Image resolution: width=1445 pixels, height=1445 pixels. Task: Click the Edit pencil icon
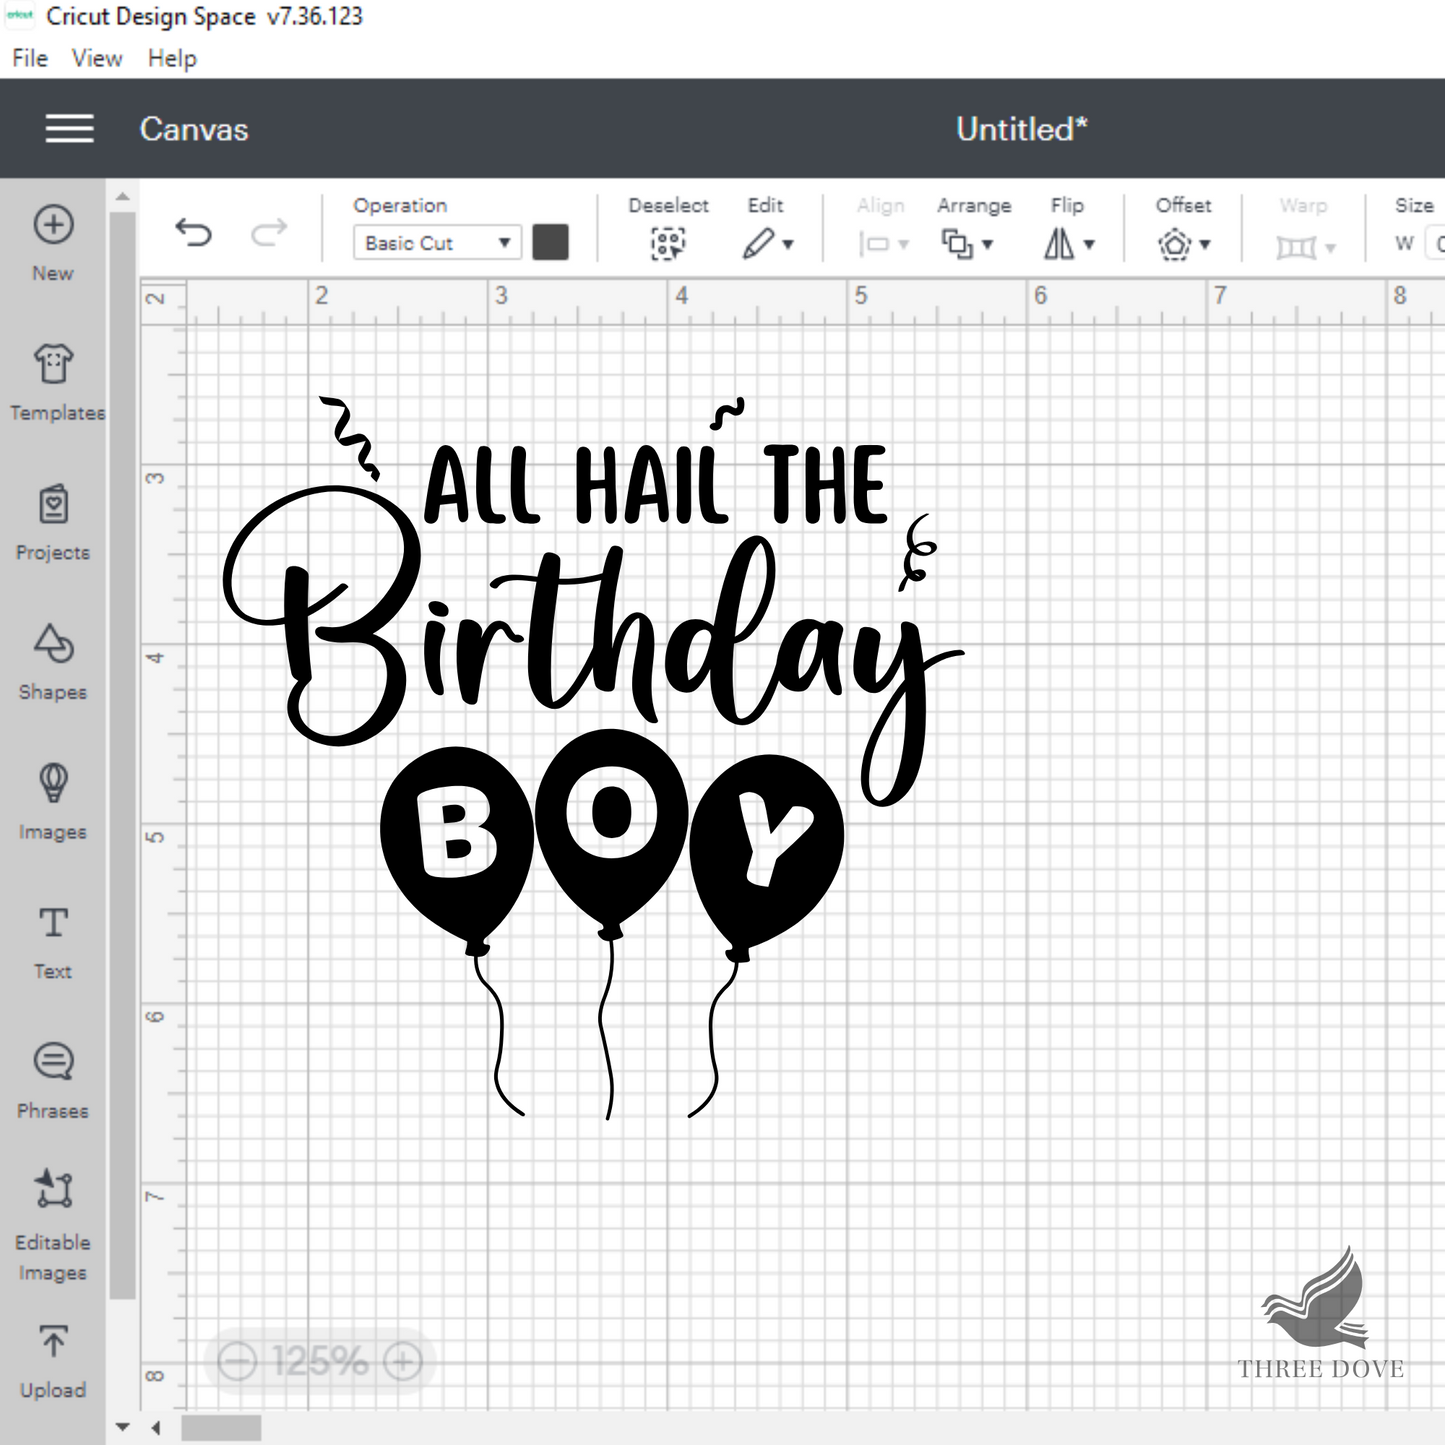coord(758,243)
